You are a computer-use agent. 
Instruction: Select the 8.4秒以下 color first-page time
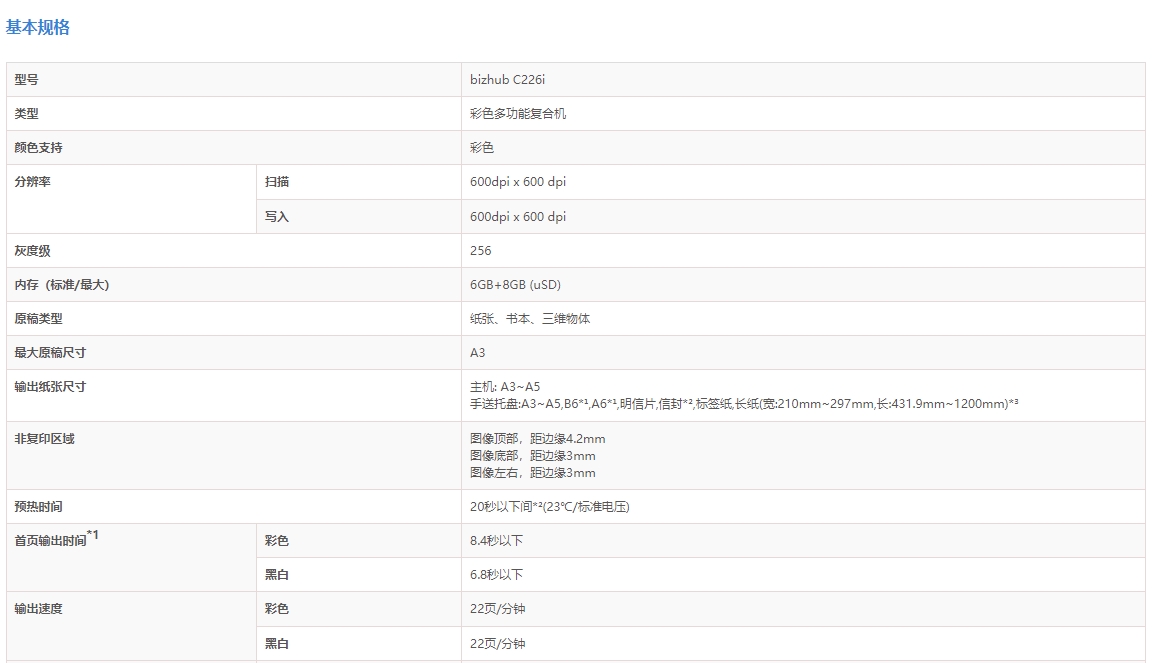[x=496, y=541]
